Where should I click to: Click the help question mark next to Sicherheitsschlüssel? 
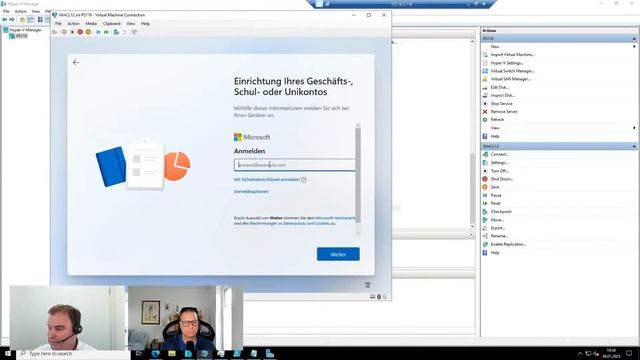[304, 180]
